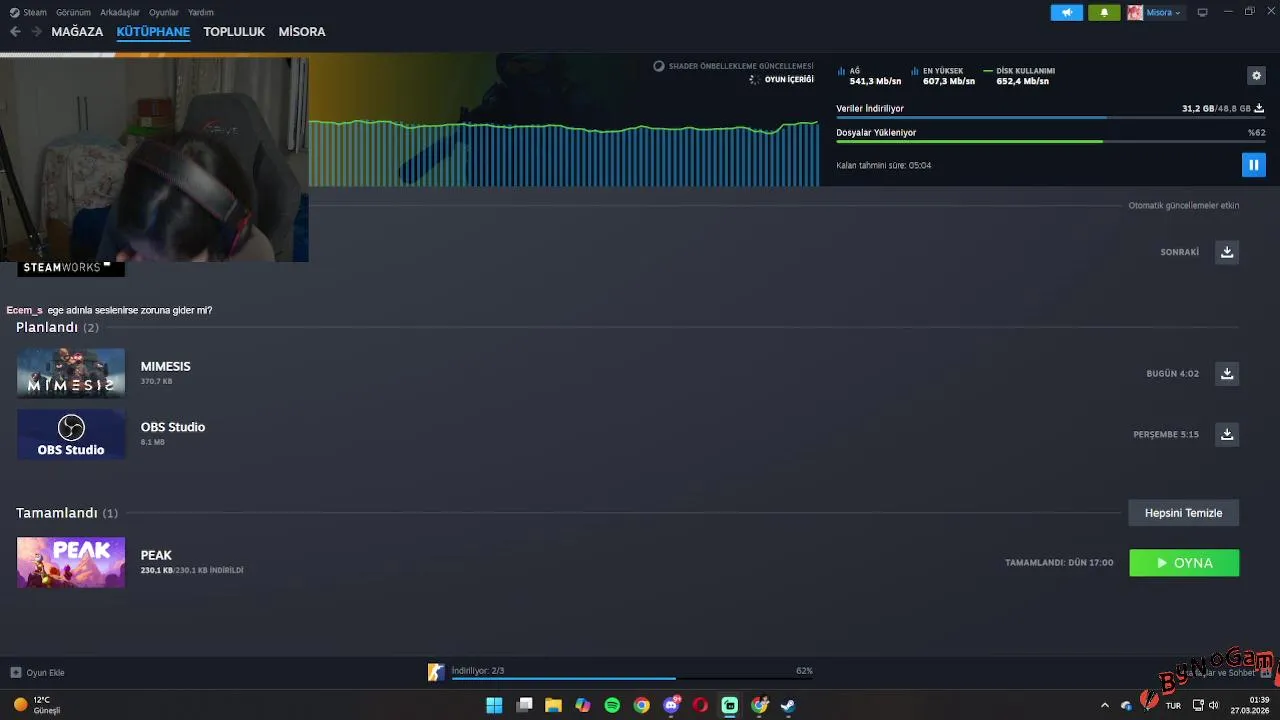Open Task View from taskbar

tap(524, 705)
